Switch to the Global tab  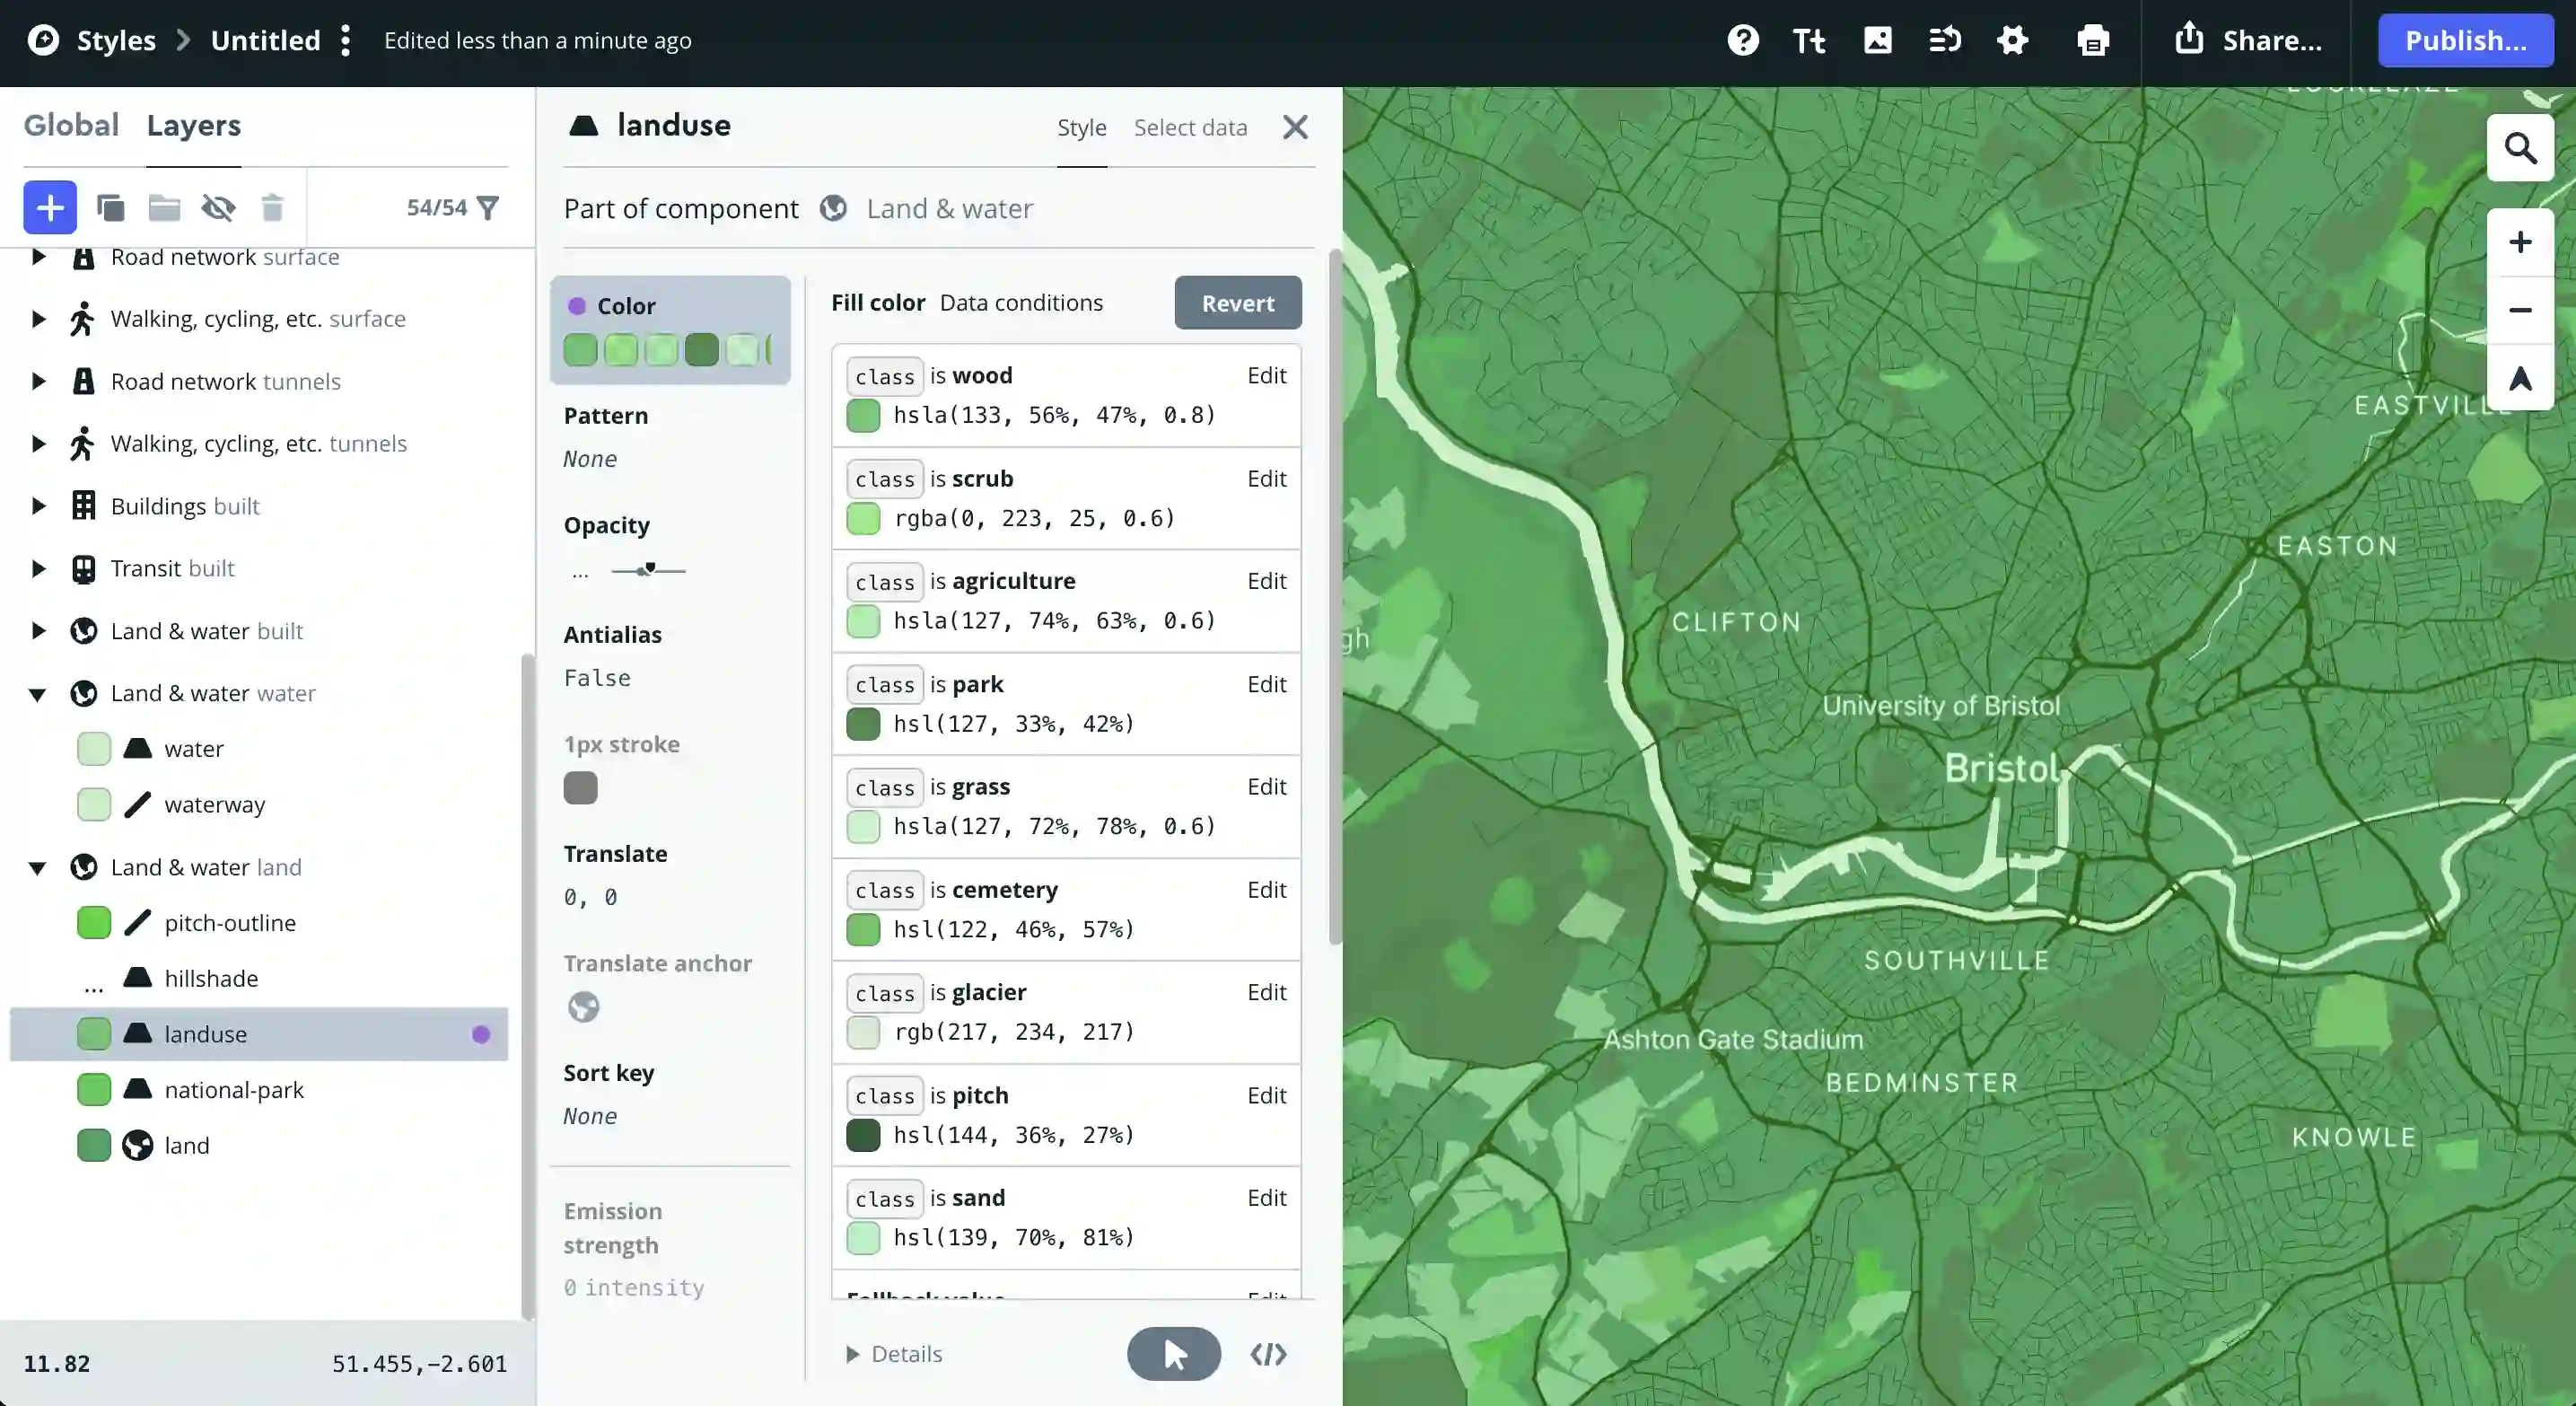[71, 125]
